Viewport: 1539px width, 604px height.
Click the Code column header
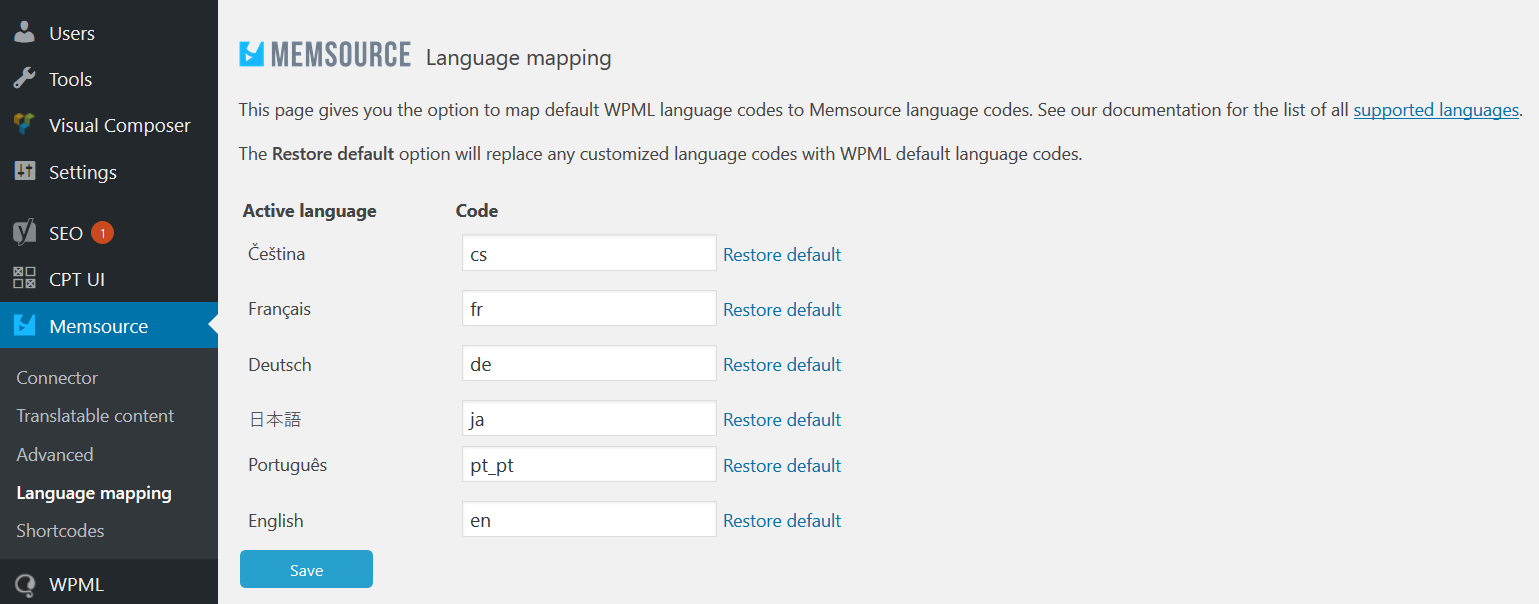click(477, 210)
